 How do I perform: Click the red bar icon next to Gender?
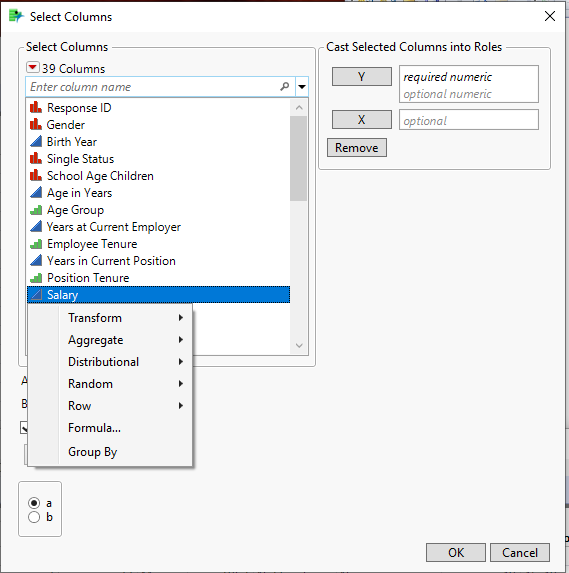[35, 125]
